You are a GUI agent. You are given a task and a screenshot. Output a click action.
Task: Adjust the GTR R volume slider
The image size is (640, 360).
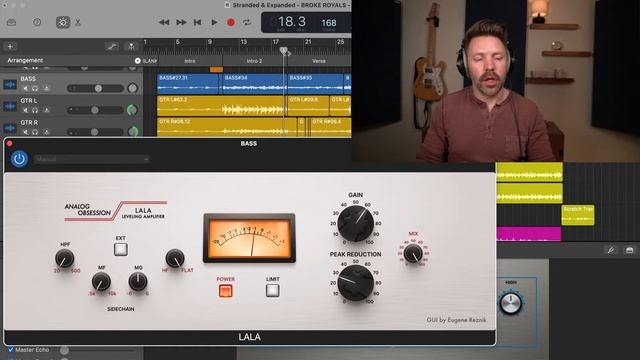coord(95,132)
